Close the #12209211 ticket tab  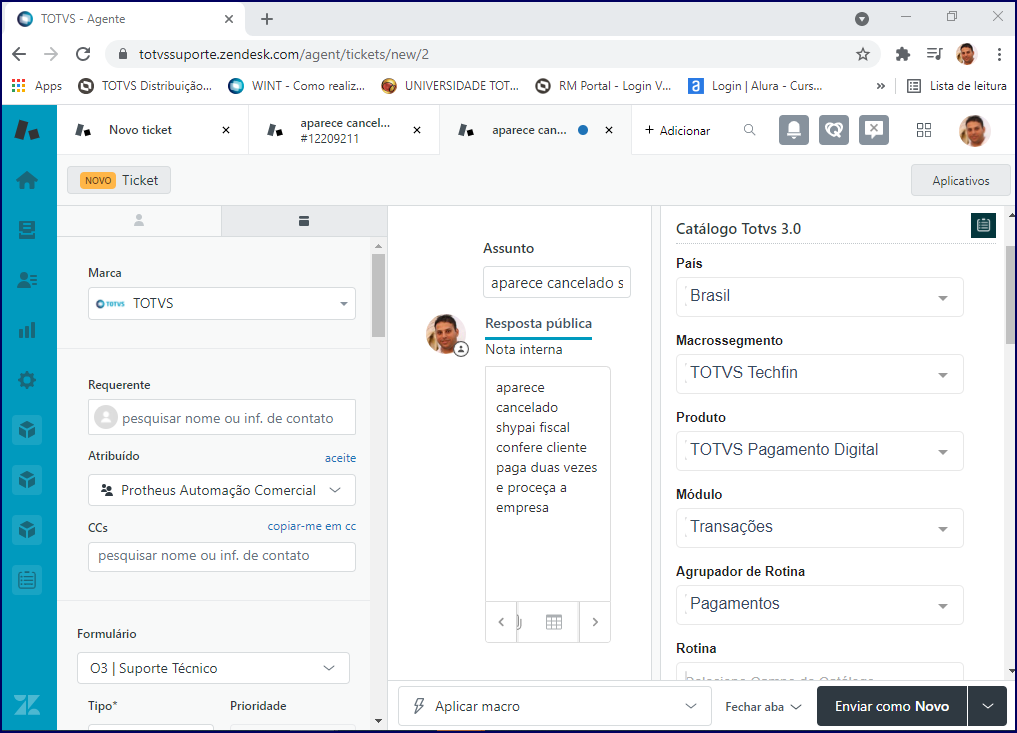[417, 130]
